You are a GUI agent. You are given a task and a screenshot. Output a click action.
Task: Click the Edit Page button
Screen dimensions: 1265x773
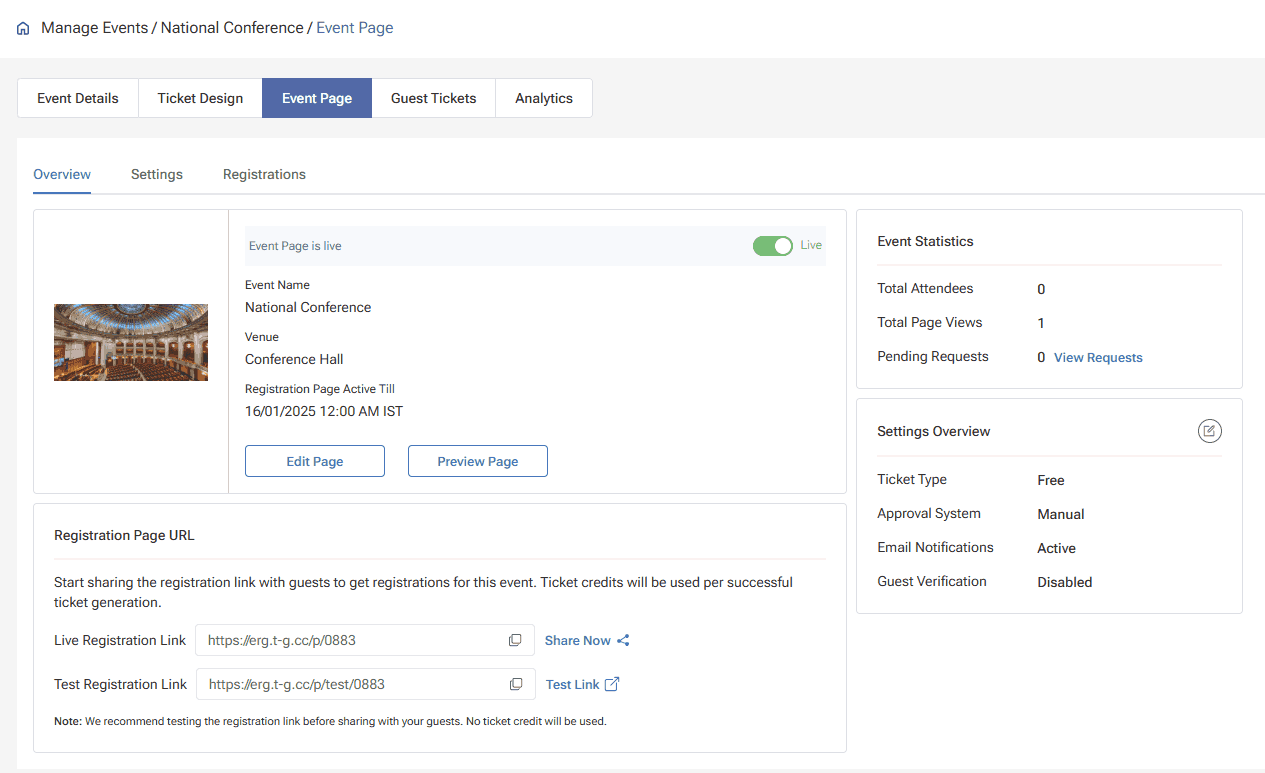(315, 461)
